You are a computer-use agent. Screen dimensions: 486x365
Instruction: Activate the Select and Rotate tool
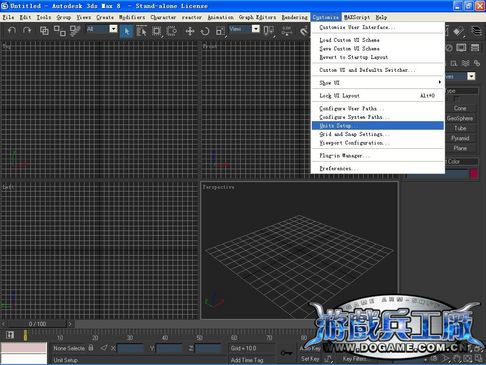pos(205,31)
